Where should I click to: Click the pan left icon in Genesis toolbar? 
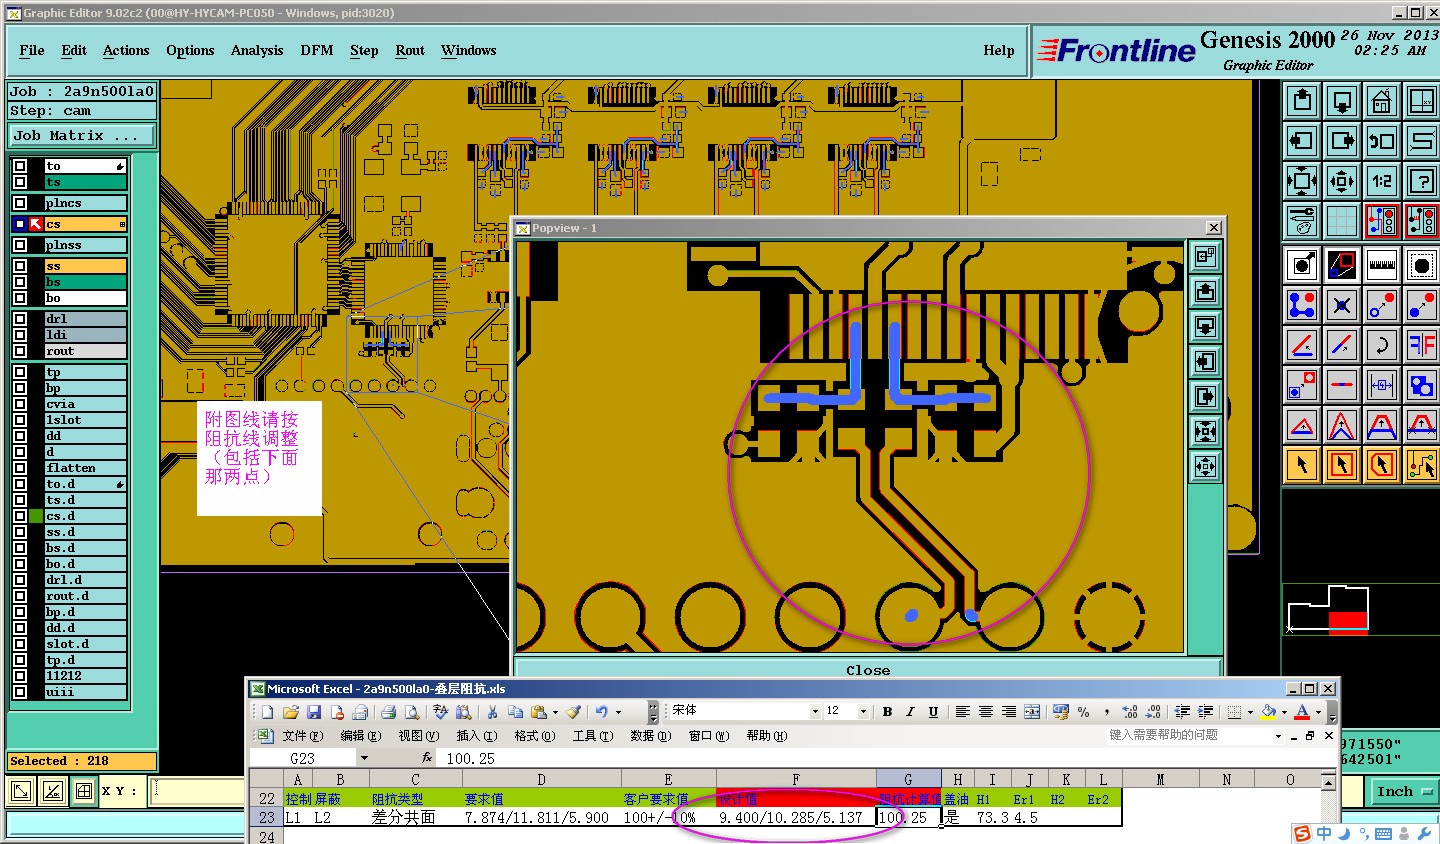click(1302, 140)
